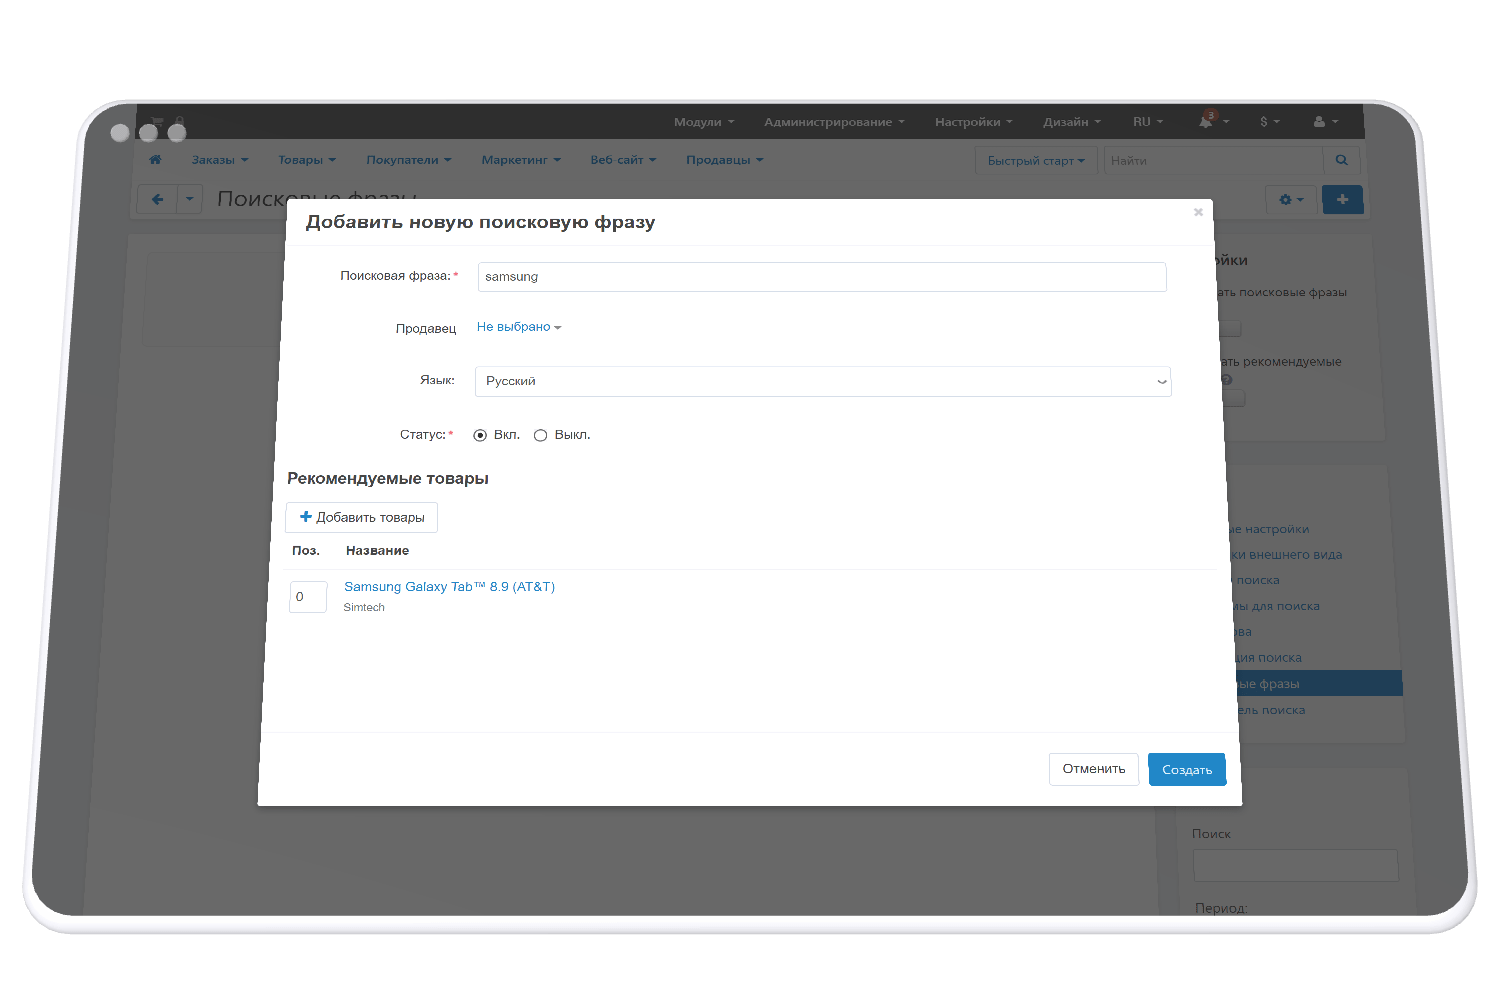
Task: Click the search magnifier icon
Action: (x=1341, y=160)
